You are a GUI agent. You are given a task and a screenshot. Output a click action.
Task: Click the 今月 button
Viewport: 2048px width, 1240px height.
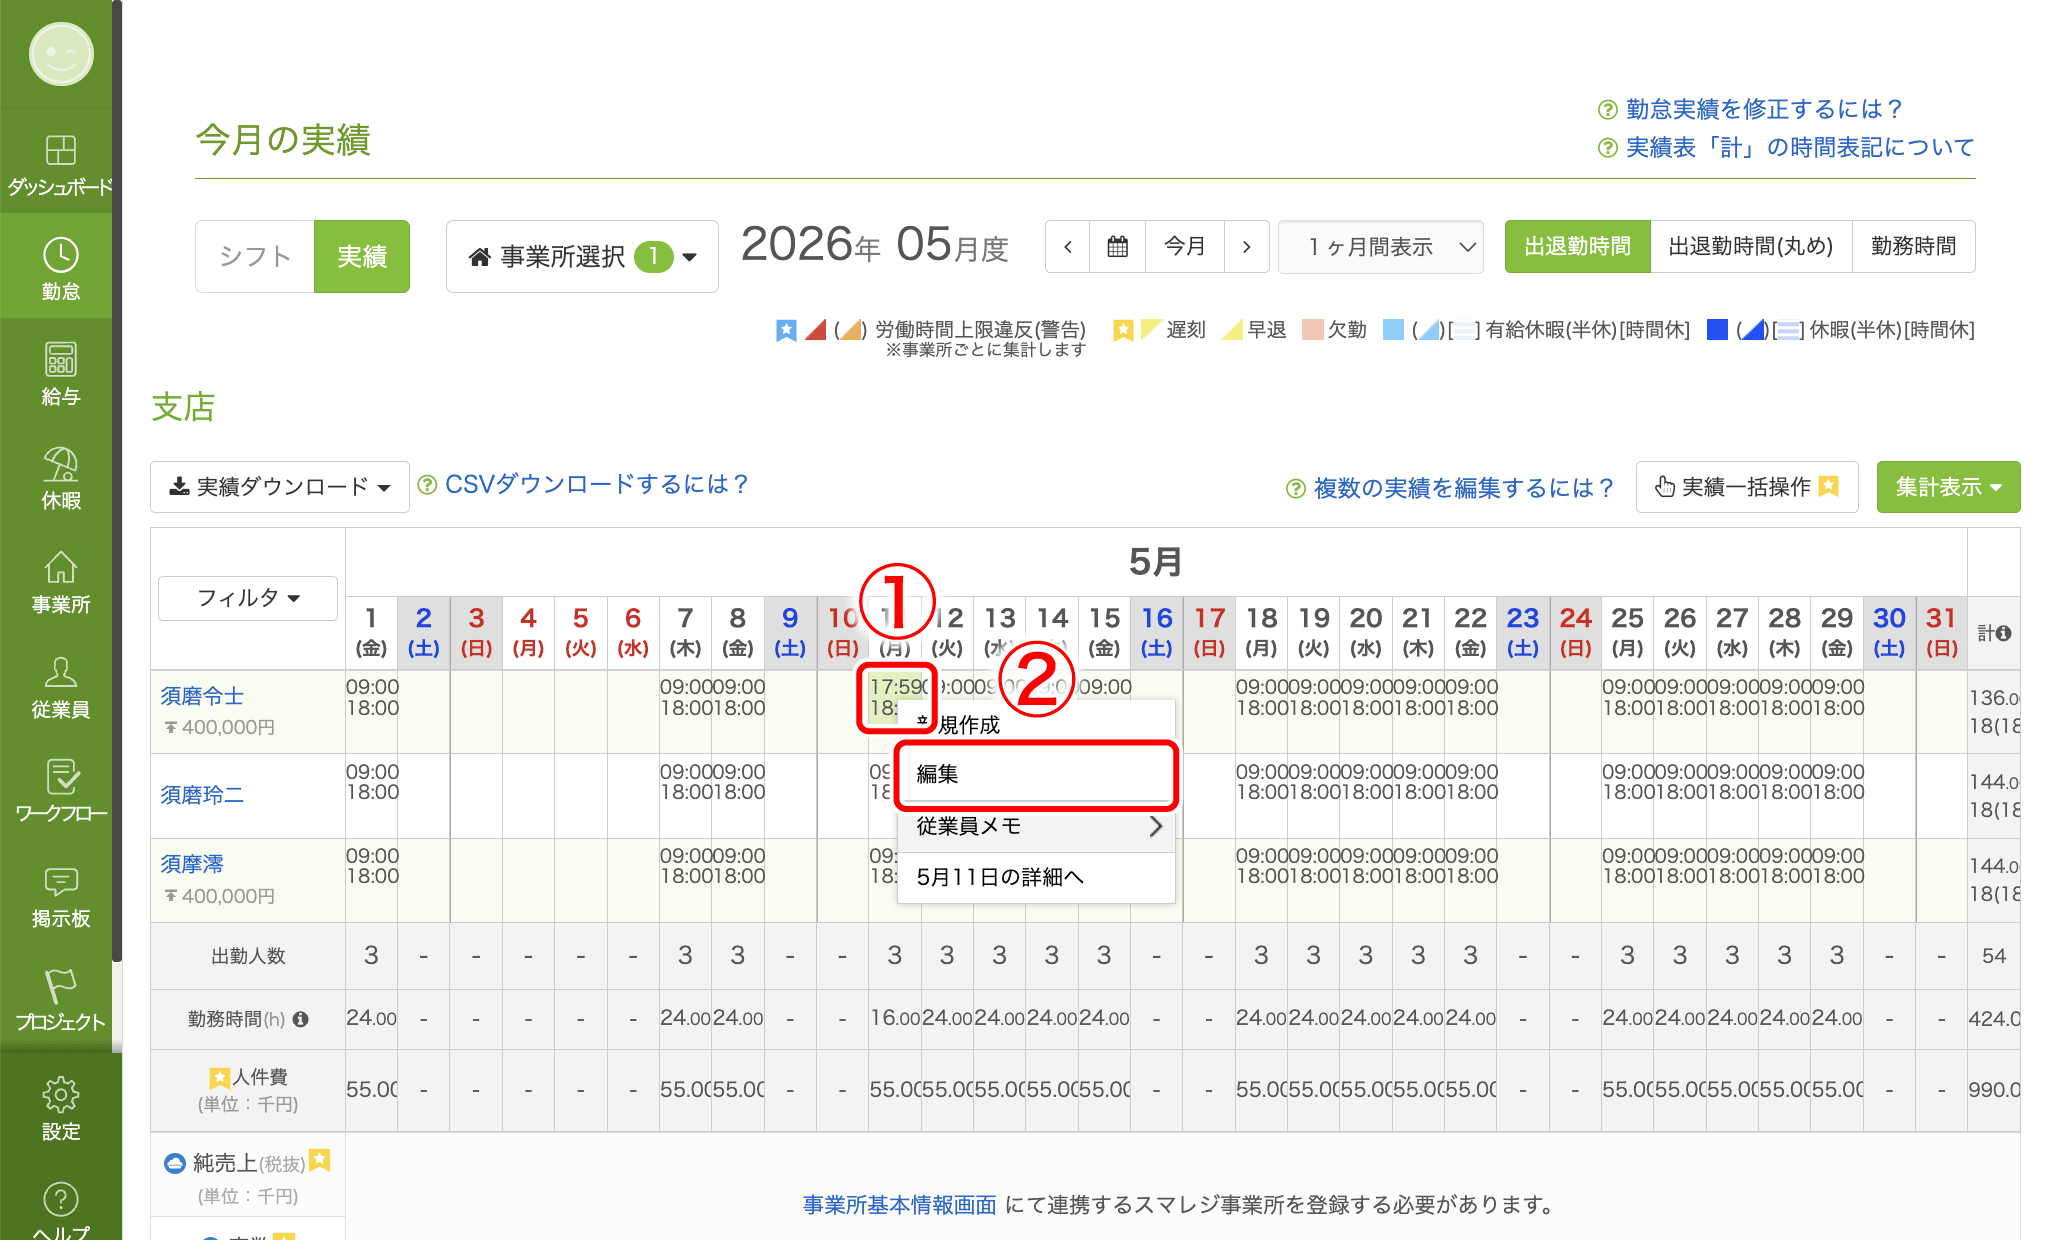pos(1185,246)
